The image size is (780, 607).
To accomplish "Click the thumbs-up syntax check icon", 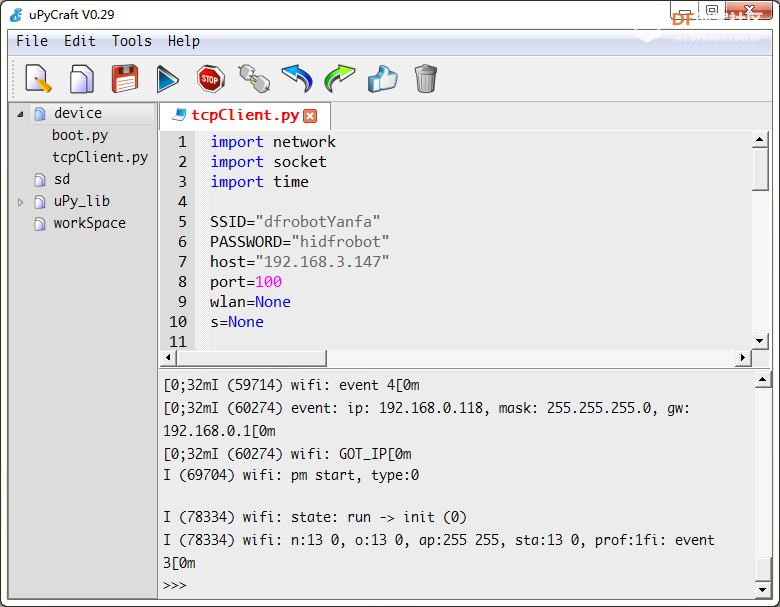I will [383, 79].
